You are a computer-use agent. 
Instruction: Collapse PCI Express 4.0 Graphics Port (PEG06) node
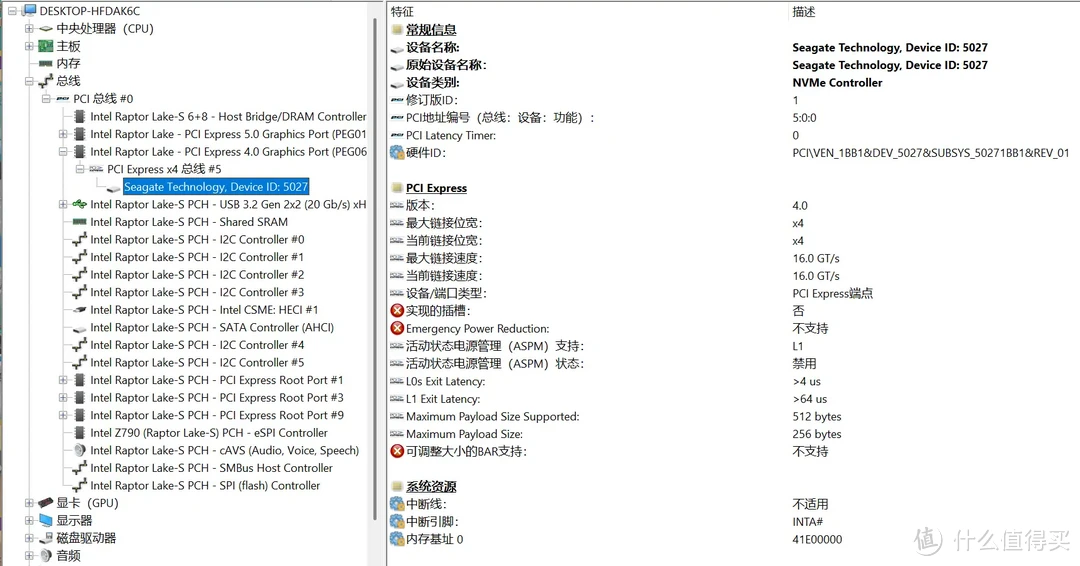(x=63, y=151)
